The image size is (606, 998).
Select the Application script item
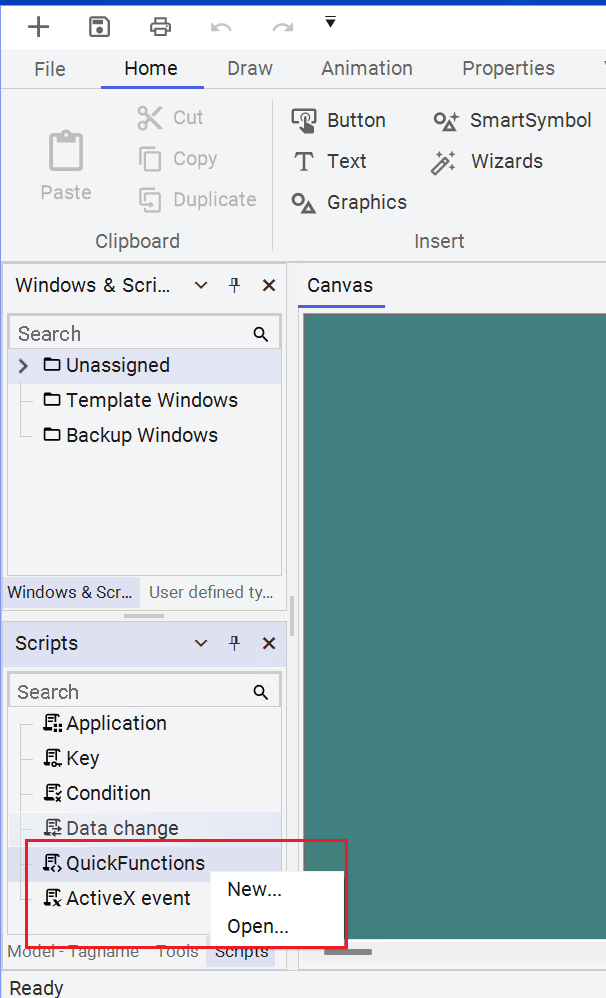104,724
